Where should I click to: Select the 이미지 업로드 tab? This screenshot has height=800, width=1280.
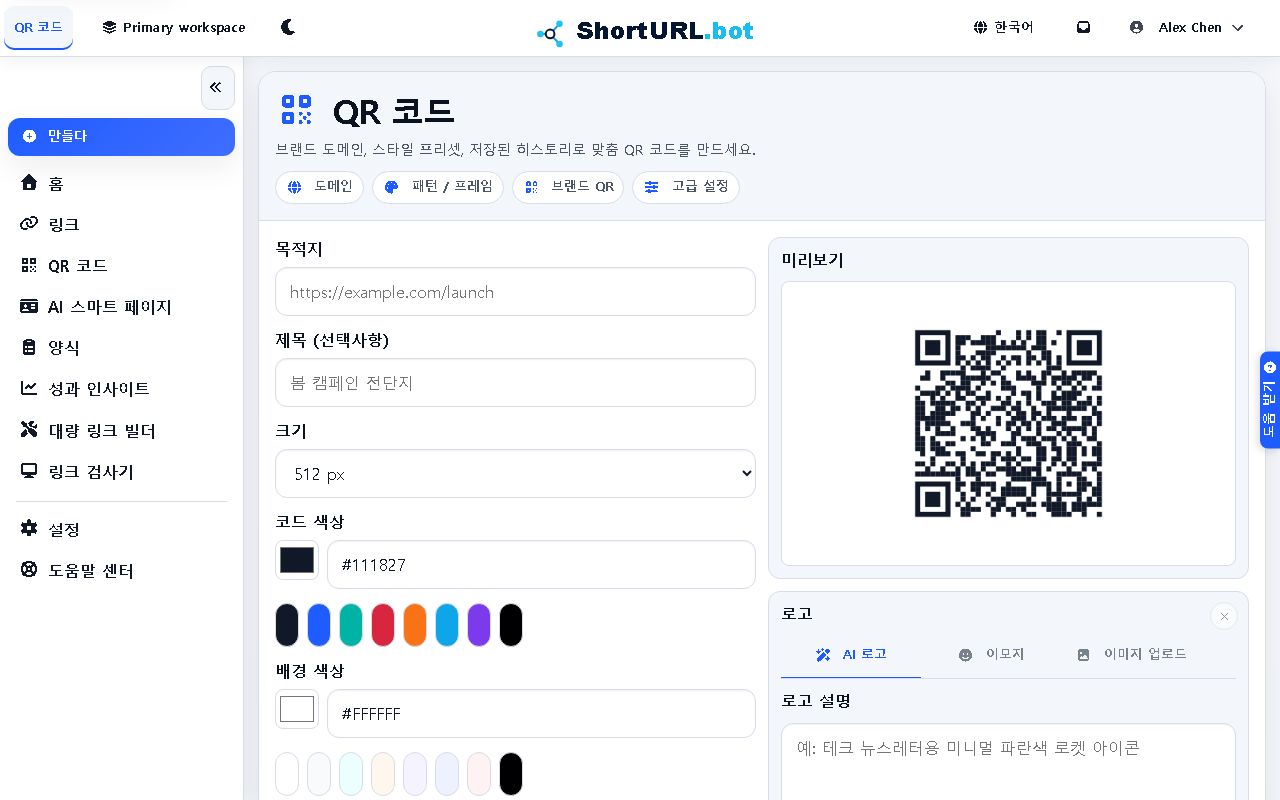point(1131,655)
